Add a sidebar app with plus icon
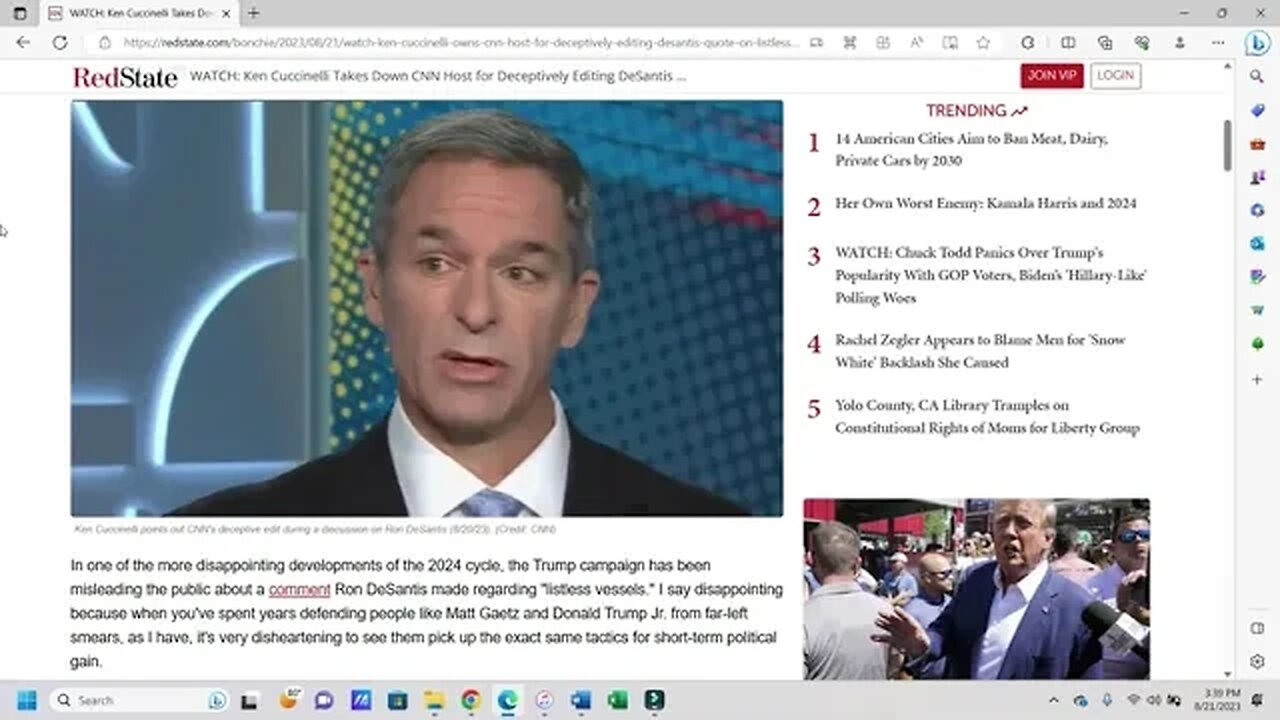Image resolution: width=1280 pixels, height=720 pixels. coord(1257,380)
